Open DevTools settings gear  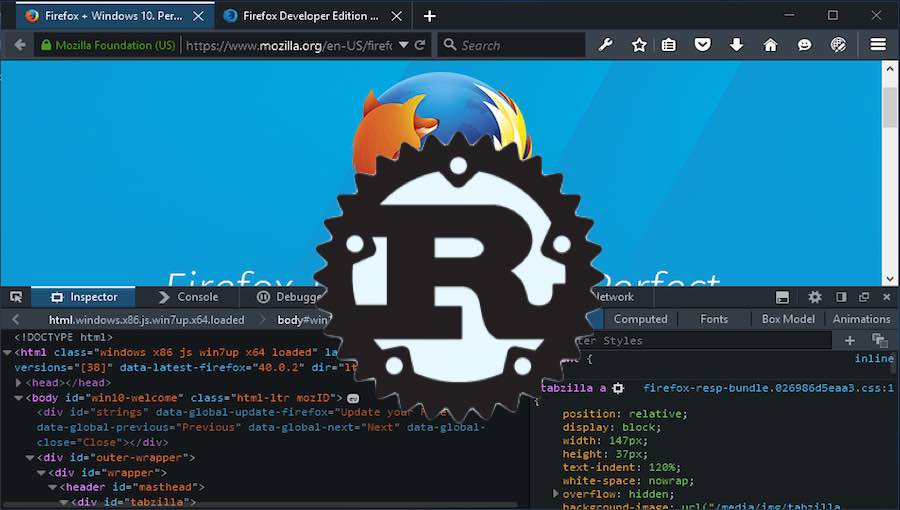pyautogui.click(x=815, y=297)
